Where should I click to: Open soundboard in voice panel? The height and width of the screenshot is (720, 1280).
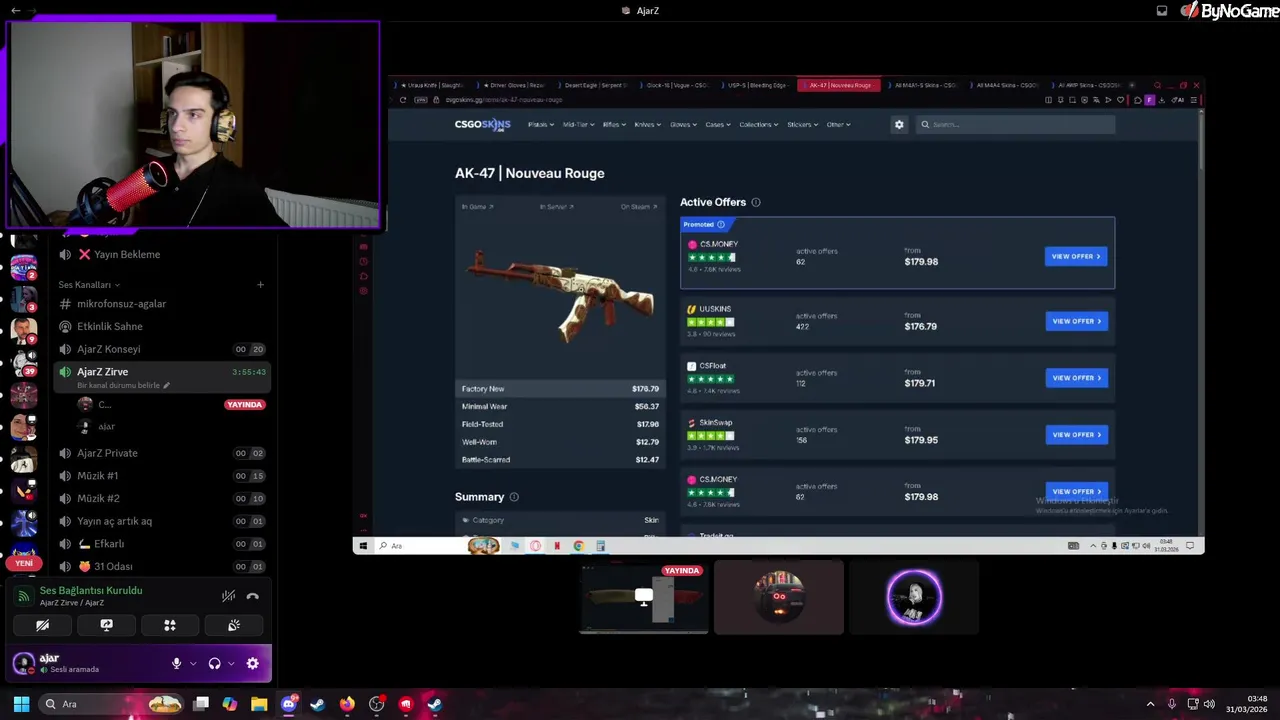(x=234, y=625)
